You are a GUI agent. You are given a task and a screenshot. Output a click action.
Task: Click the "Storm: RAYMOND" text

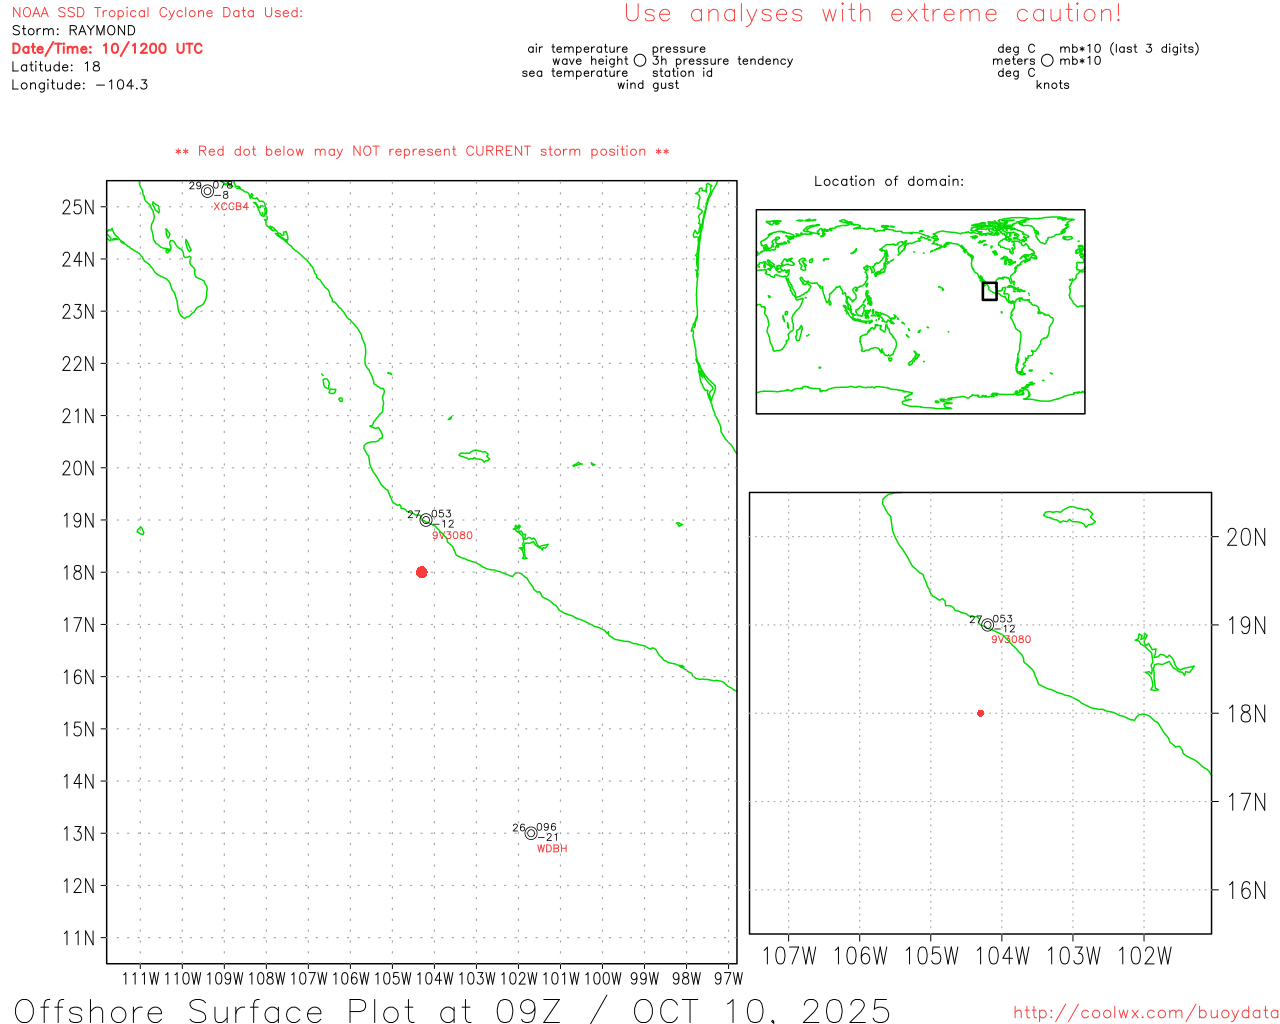point(73,31)
